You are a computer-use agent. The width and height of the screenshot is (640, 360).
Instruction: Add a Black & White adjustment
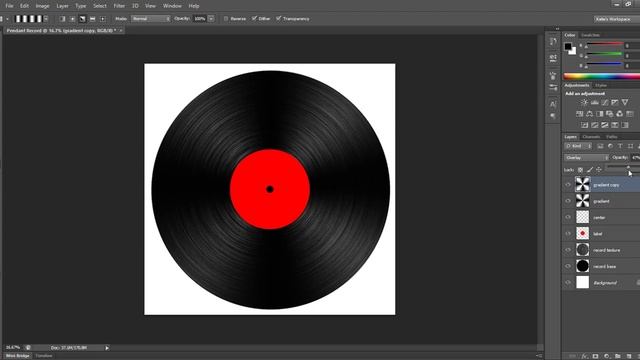click(x=600, y=114)
